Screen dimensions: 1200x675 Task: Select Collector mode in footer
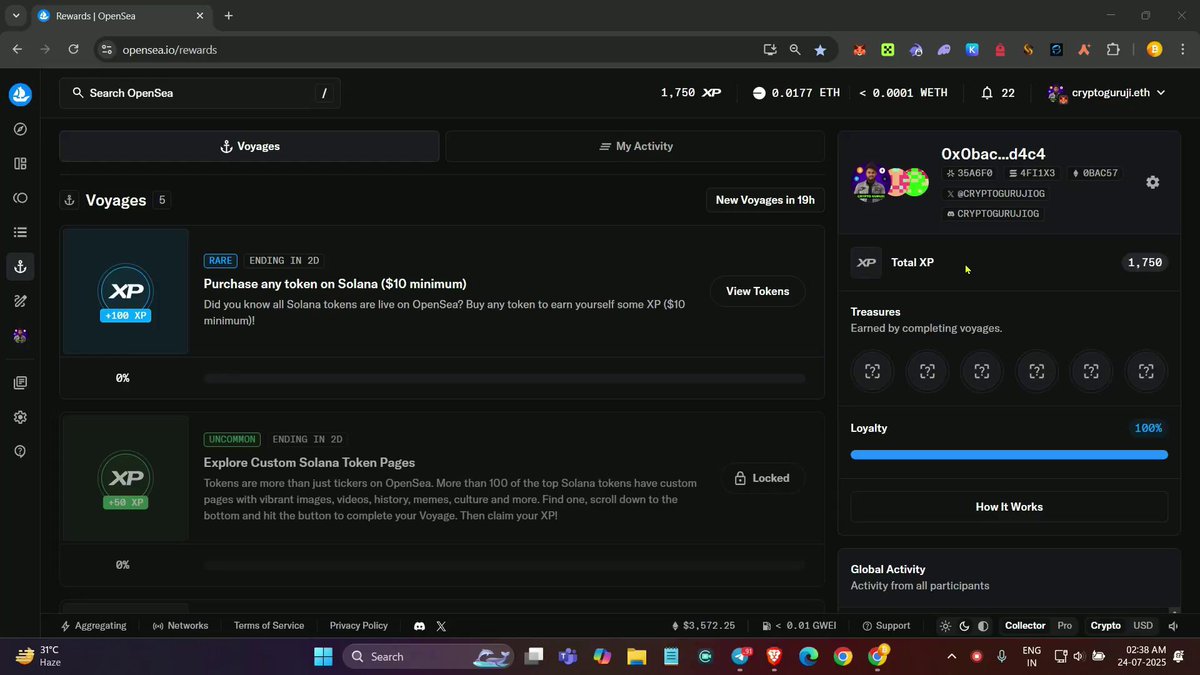pos(1025,626)
